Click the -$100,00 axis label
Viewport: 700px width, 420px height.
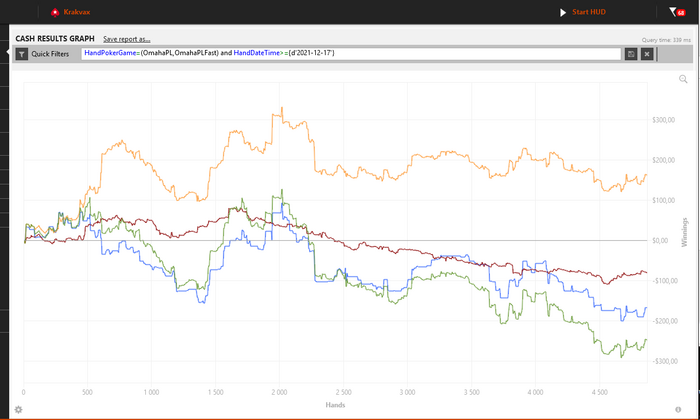663,281
